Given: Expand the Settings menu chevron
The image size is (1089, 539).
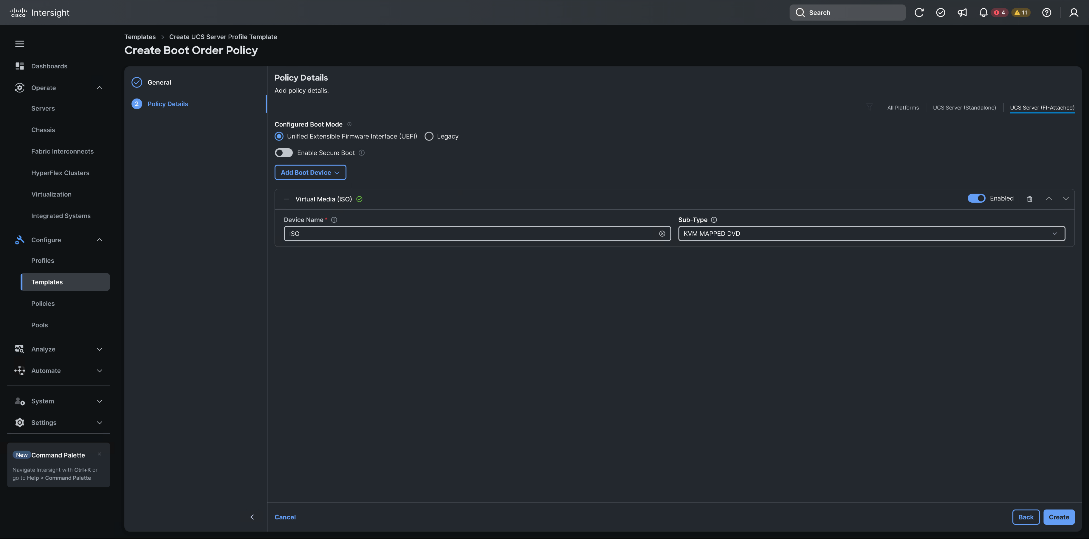Looking at the screenshot, I should click(99, 423).
